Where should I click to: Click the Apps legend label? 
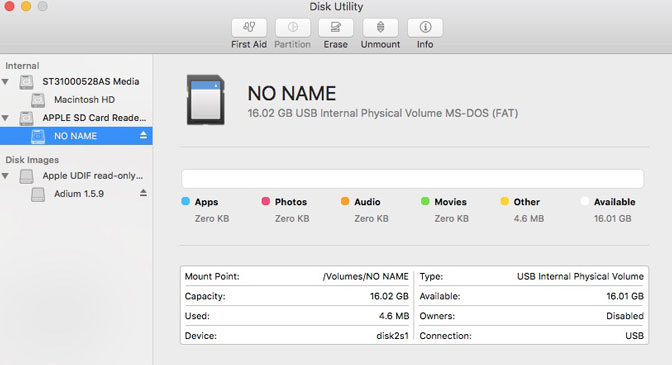[206, 202]
